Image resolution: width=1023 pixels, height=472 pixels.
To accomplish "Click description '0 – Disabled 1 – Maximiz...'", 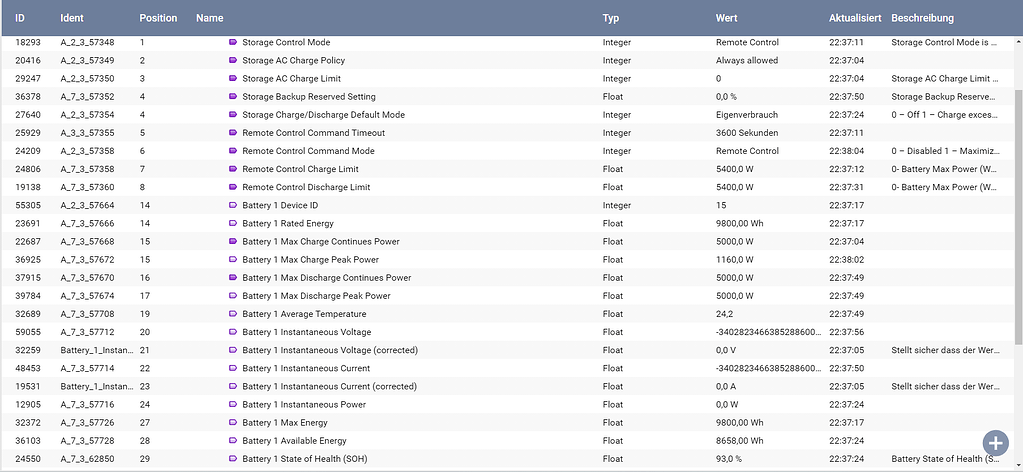I will pos(945,151).
